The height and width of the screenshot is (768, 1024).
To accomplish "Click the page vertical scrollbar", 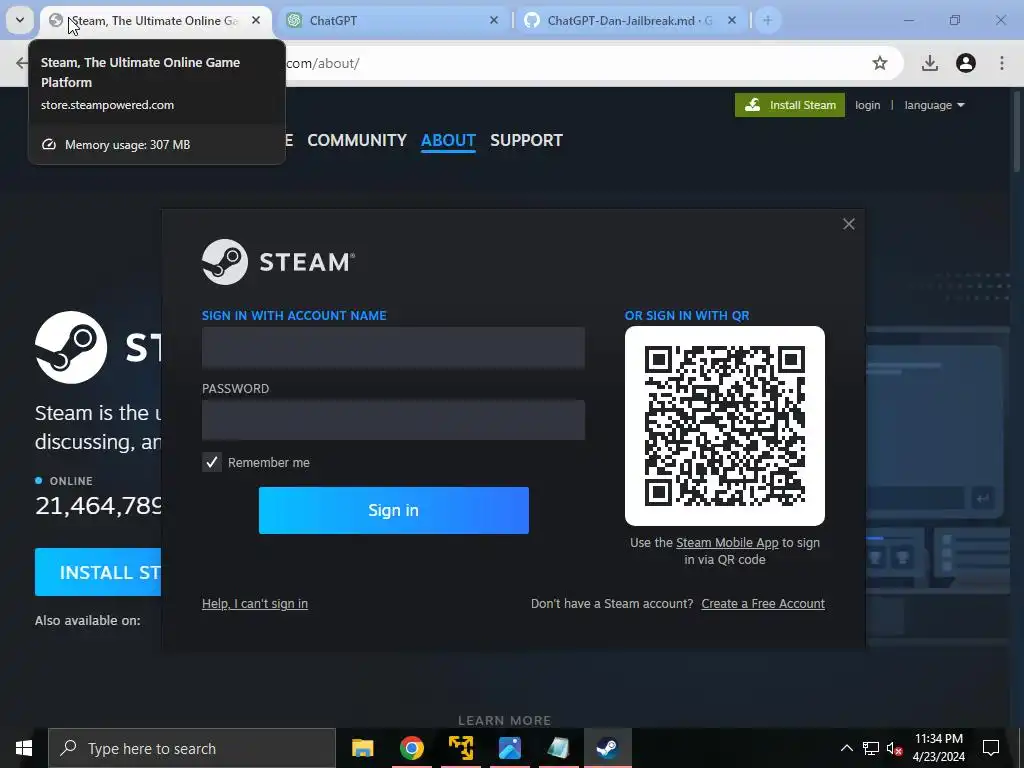I will click(x=1017, y=131).
